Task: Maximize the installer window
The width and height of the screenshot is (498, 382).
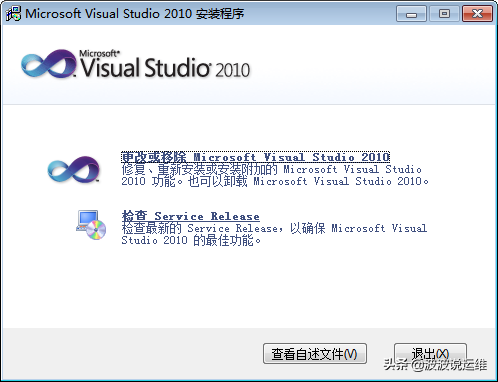Action: pyautogui.click(x=444, y=14)
